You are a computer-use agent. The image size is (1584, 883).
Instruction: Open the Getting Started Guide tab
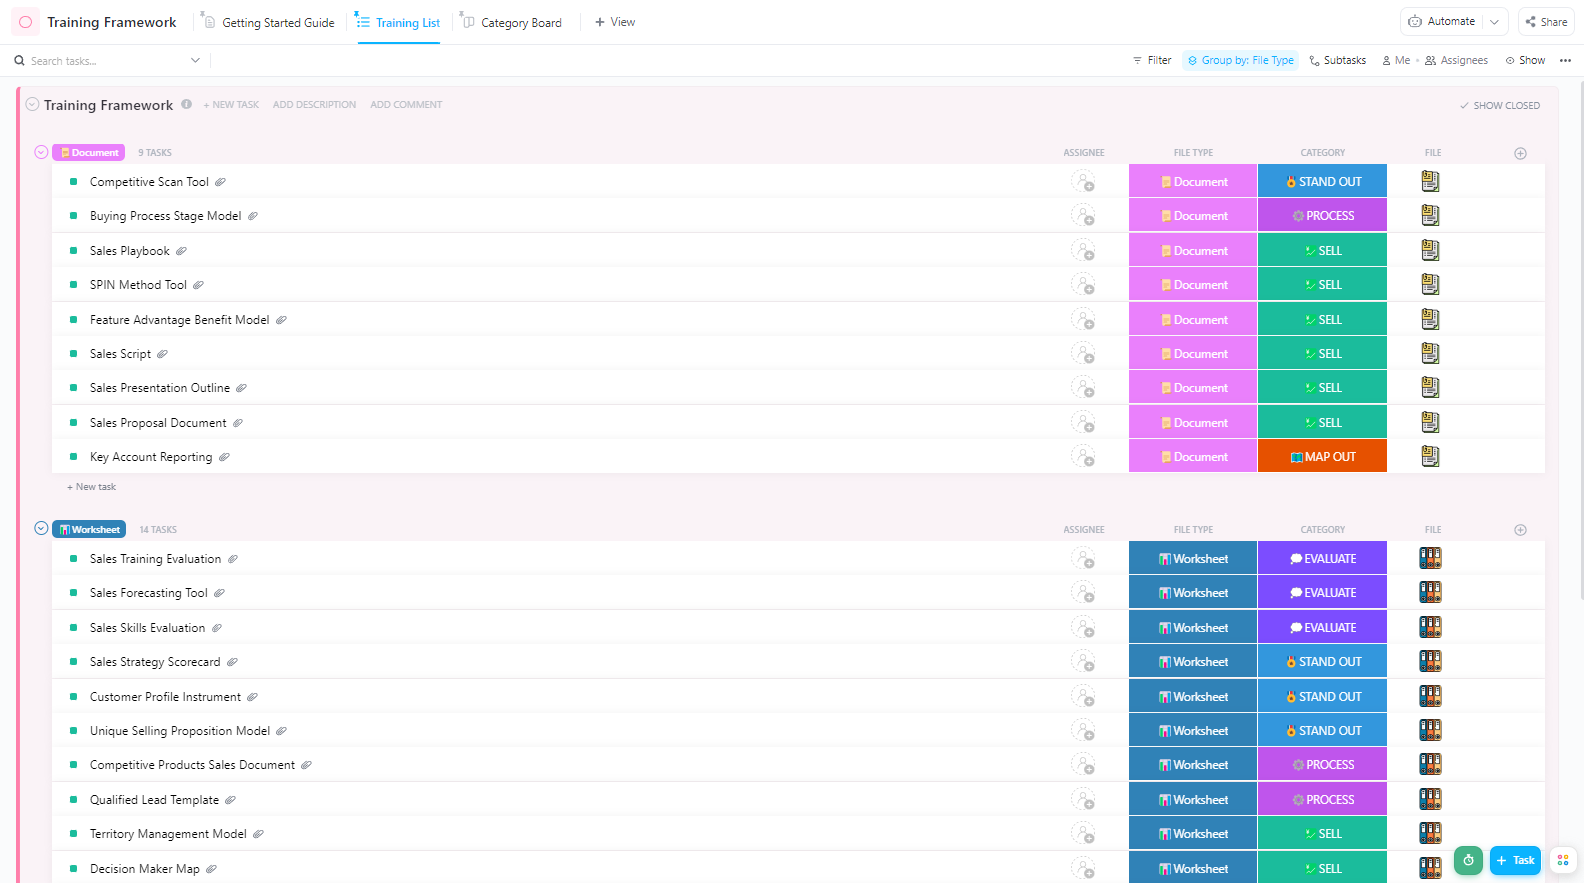(269, 23)
